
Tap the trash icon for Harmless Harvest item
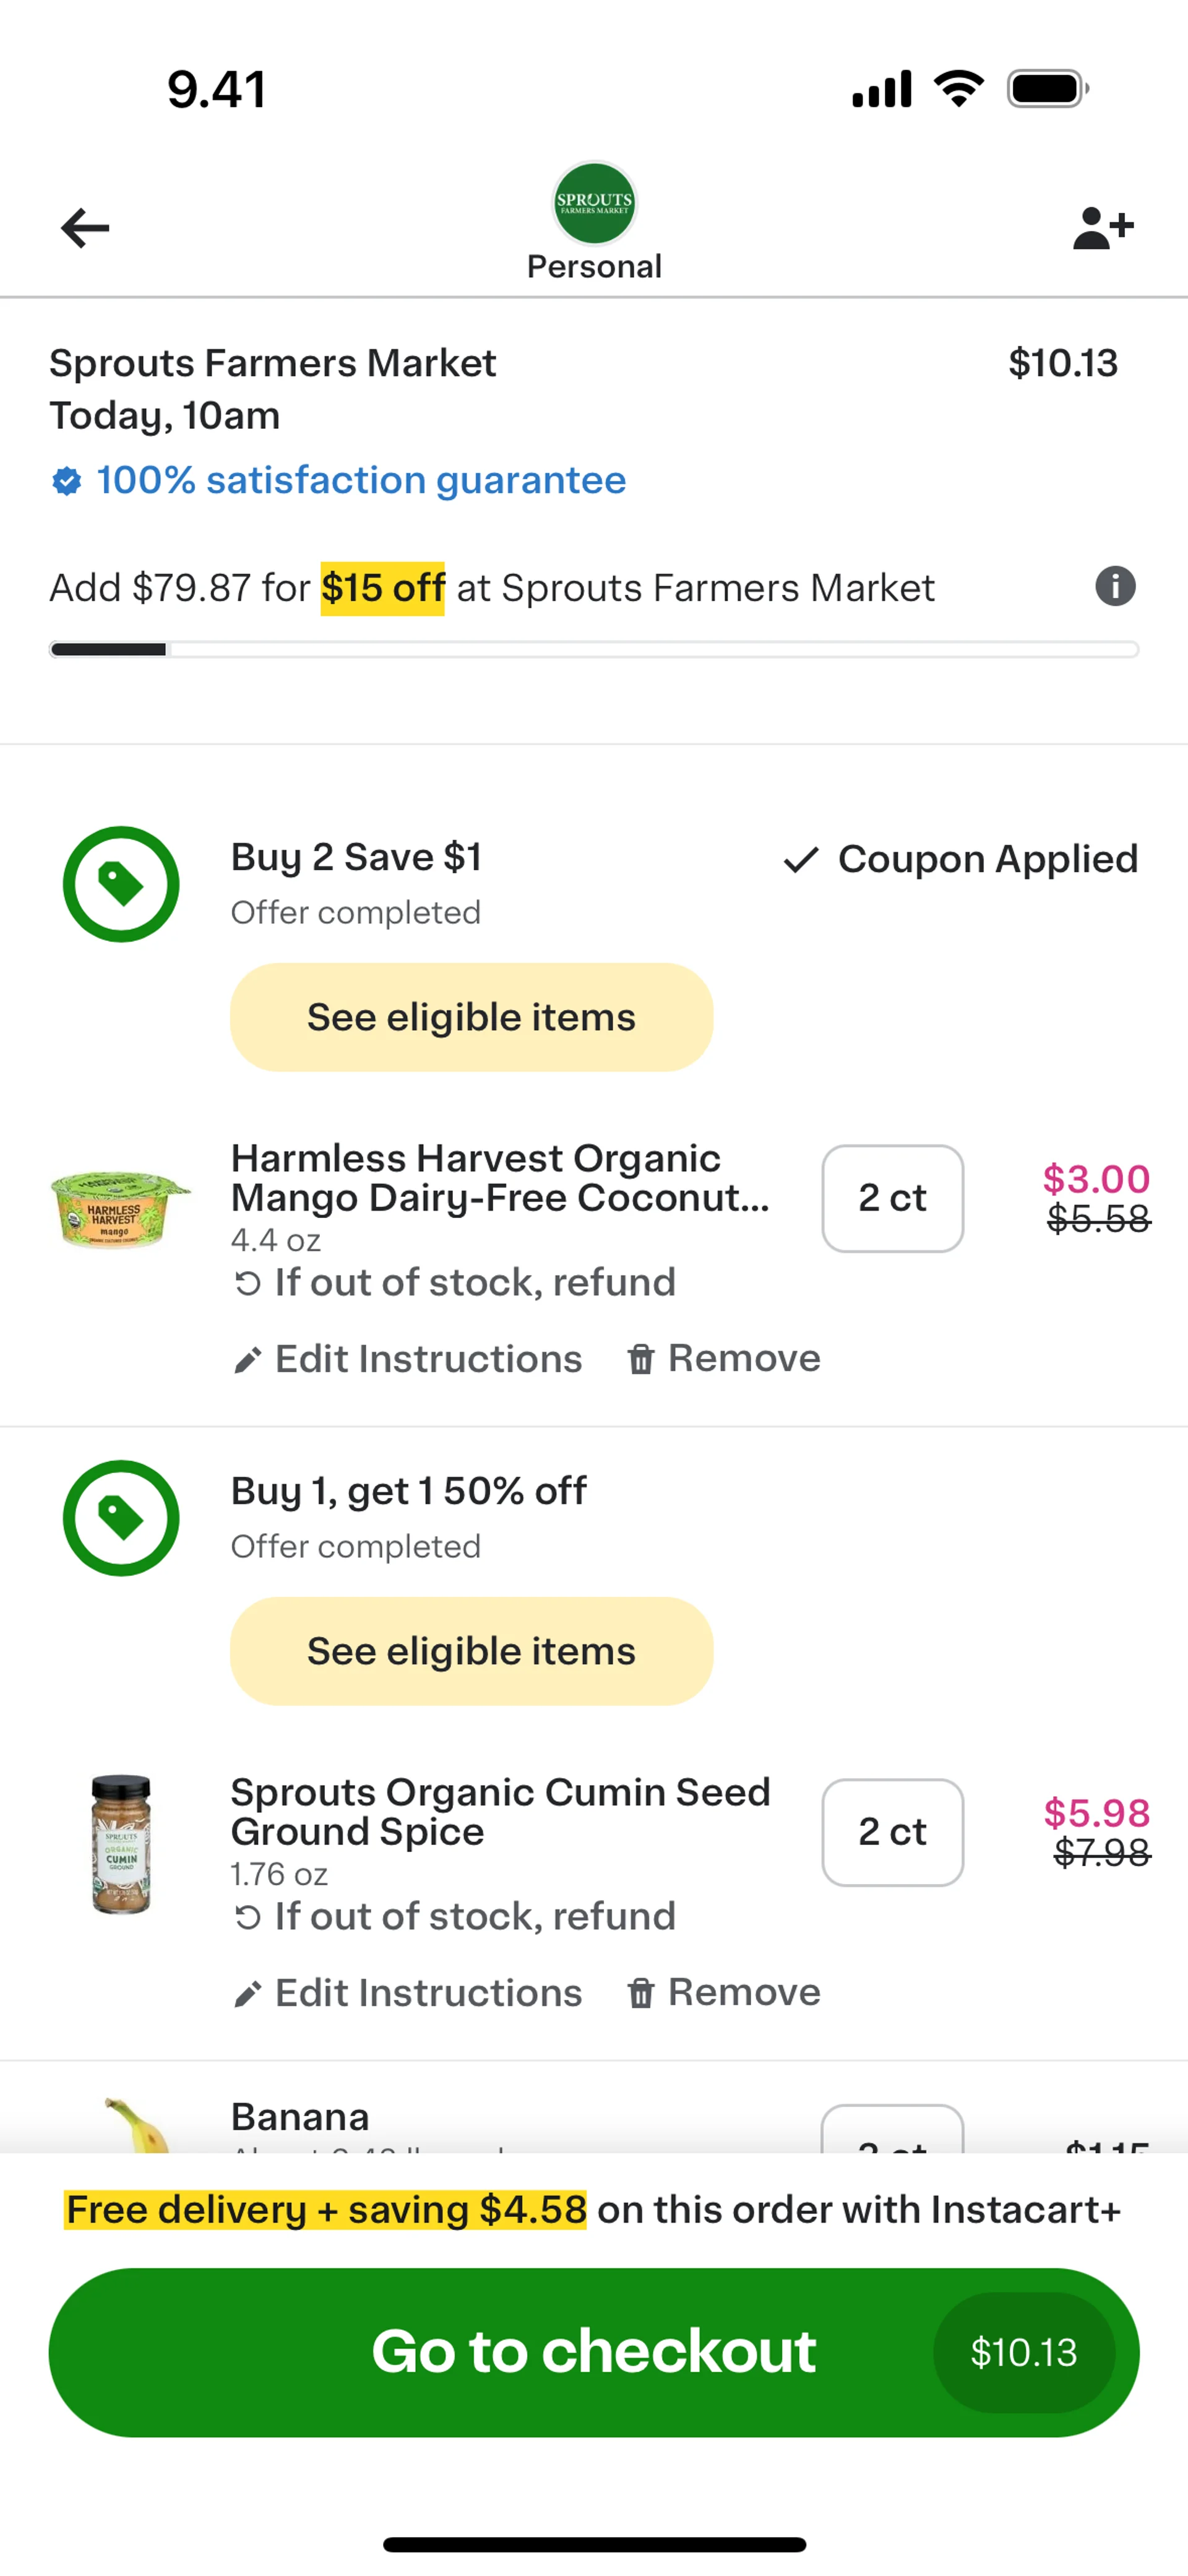click(x=641, y=1359)
